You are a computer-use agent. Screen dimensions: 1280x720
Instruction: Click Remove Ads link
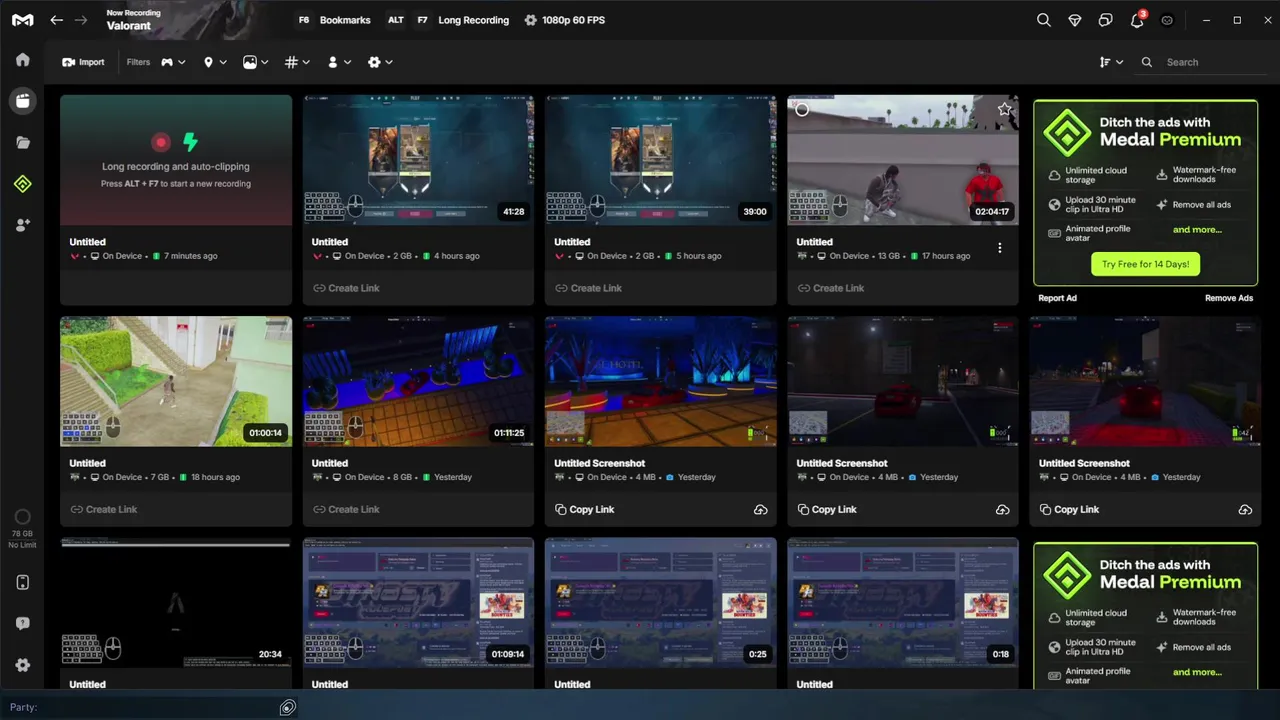[x=1229, y=298]
